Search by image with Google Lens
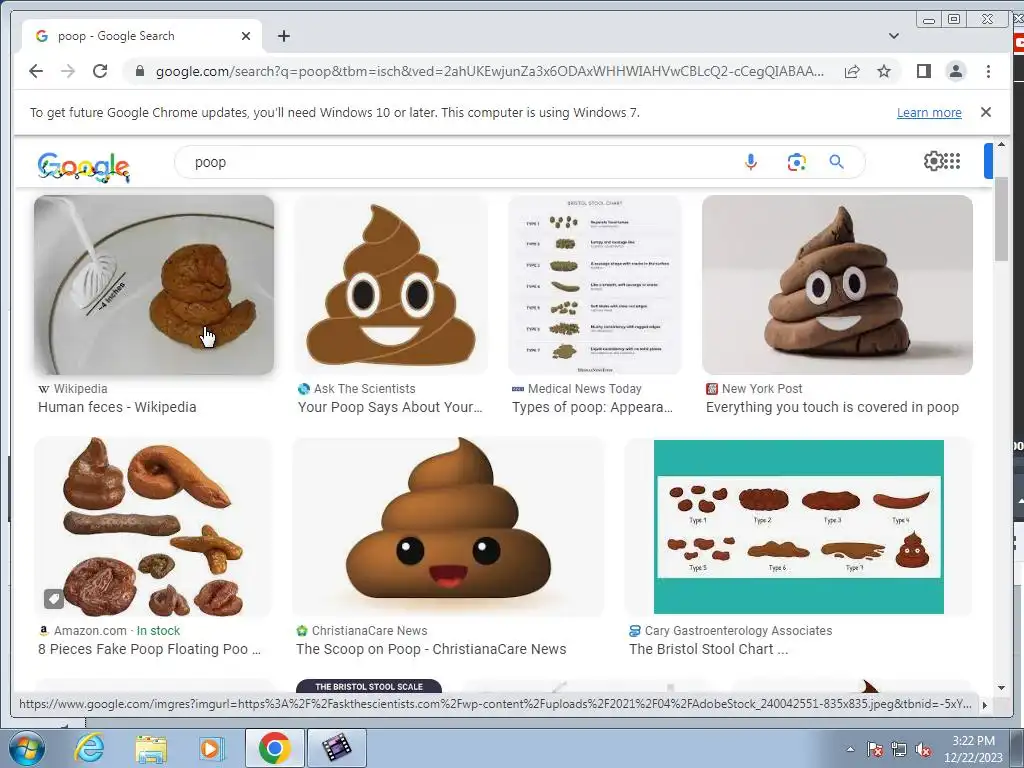 point(796,162)
